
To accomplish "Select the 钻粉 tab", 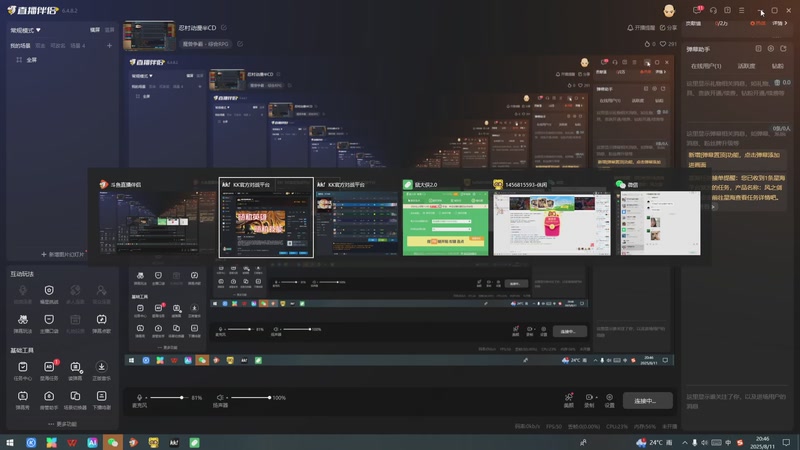I will click(777, 66).
